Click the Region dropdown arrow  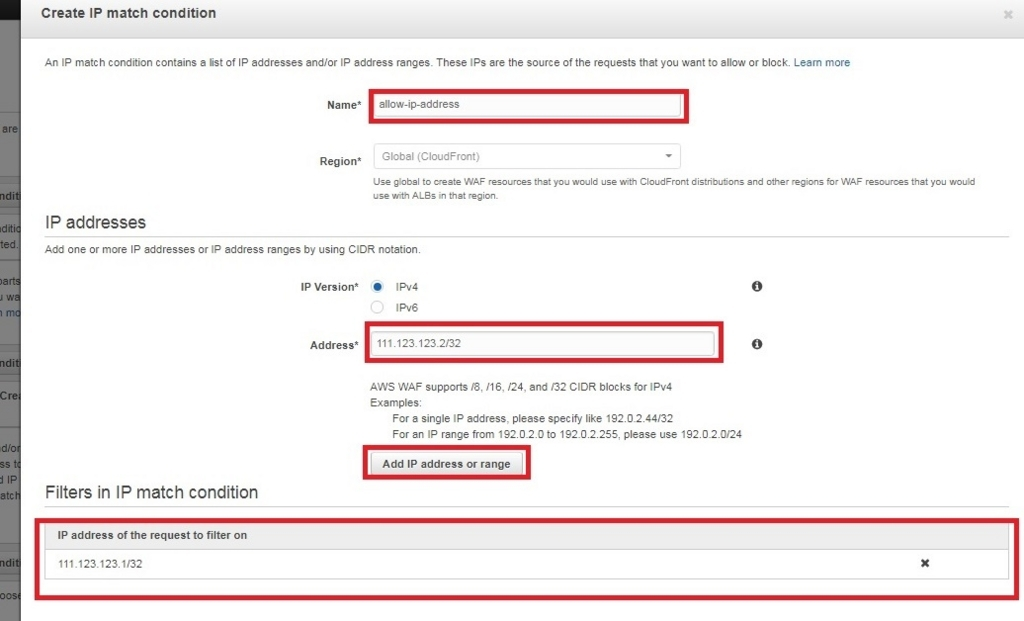668,157
